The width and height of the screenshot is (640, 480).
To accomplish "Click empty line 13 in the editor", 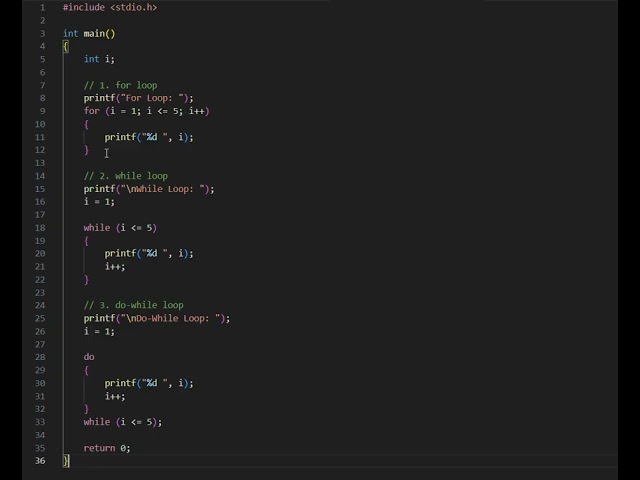I will click(x=340, y=163).
